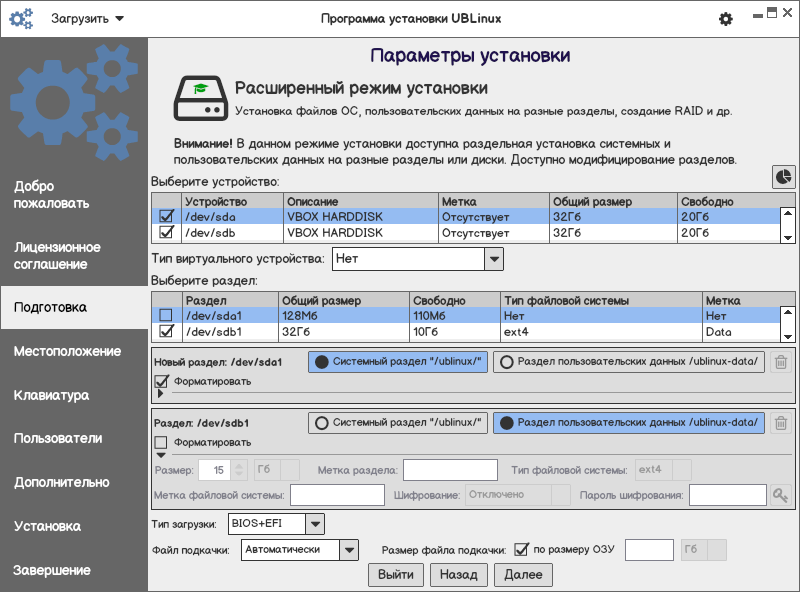Open the settings gear in title bar
This screenshot has height=592, width=800.
coord(726,19)
